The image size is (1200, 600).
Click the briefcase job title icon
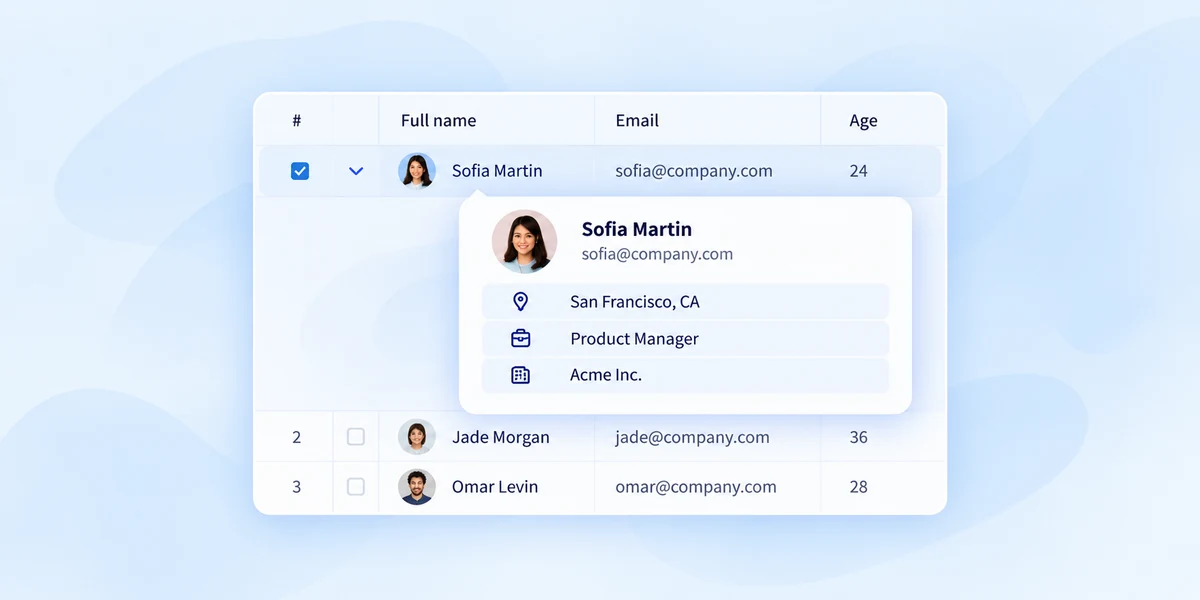[520, 338]
